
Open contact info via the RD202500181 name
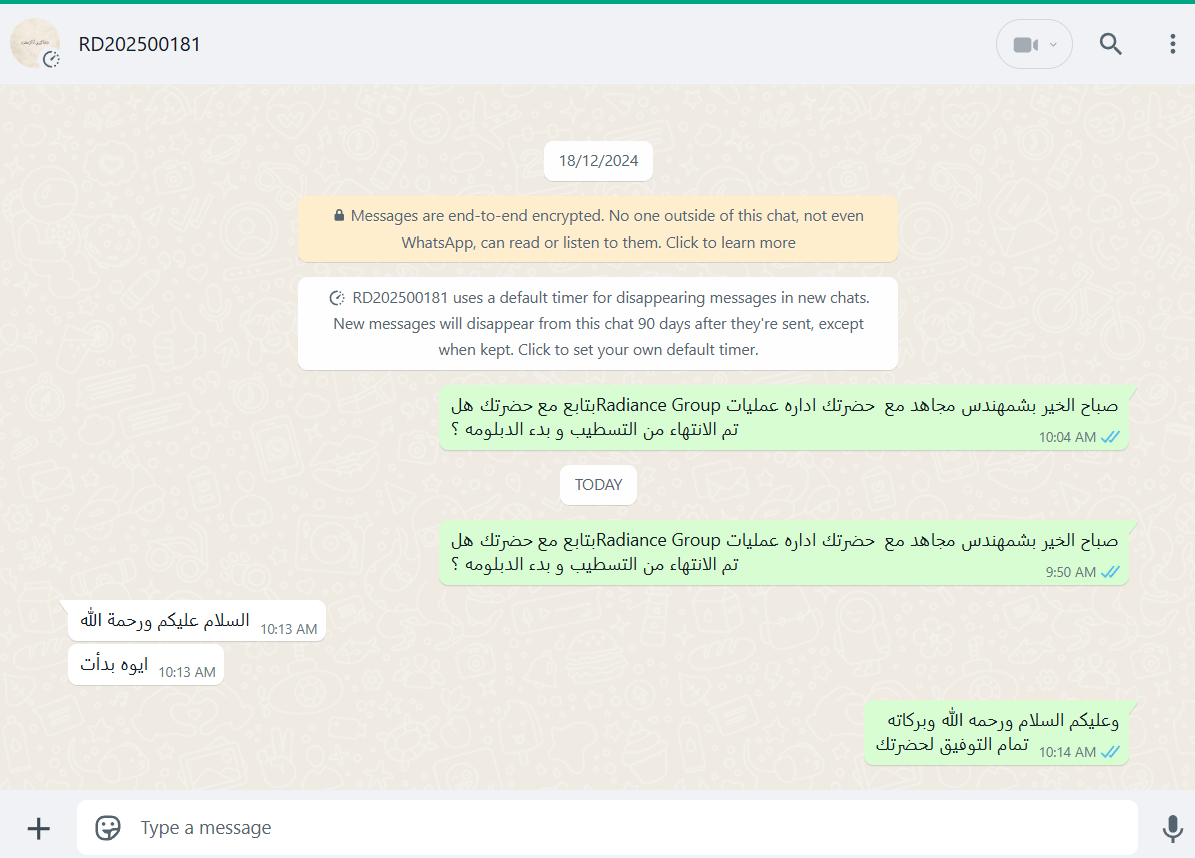(x=139, y=44)
